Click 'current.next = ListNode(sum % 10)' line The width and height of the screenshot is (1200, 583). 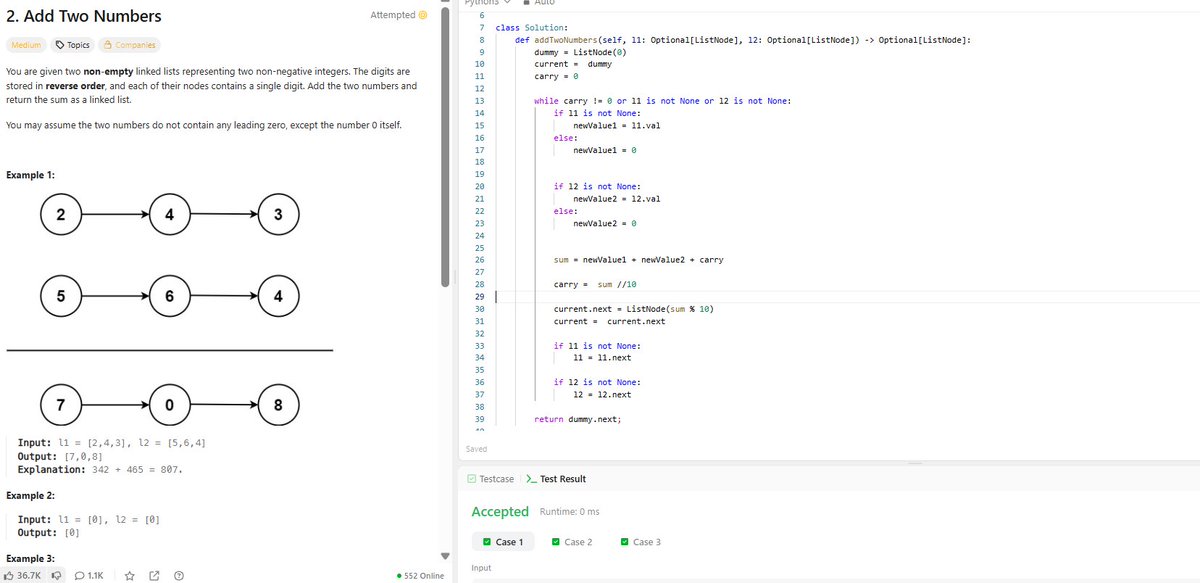(633, 309)
